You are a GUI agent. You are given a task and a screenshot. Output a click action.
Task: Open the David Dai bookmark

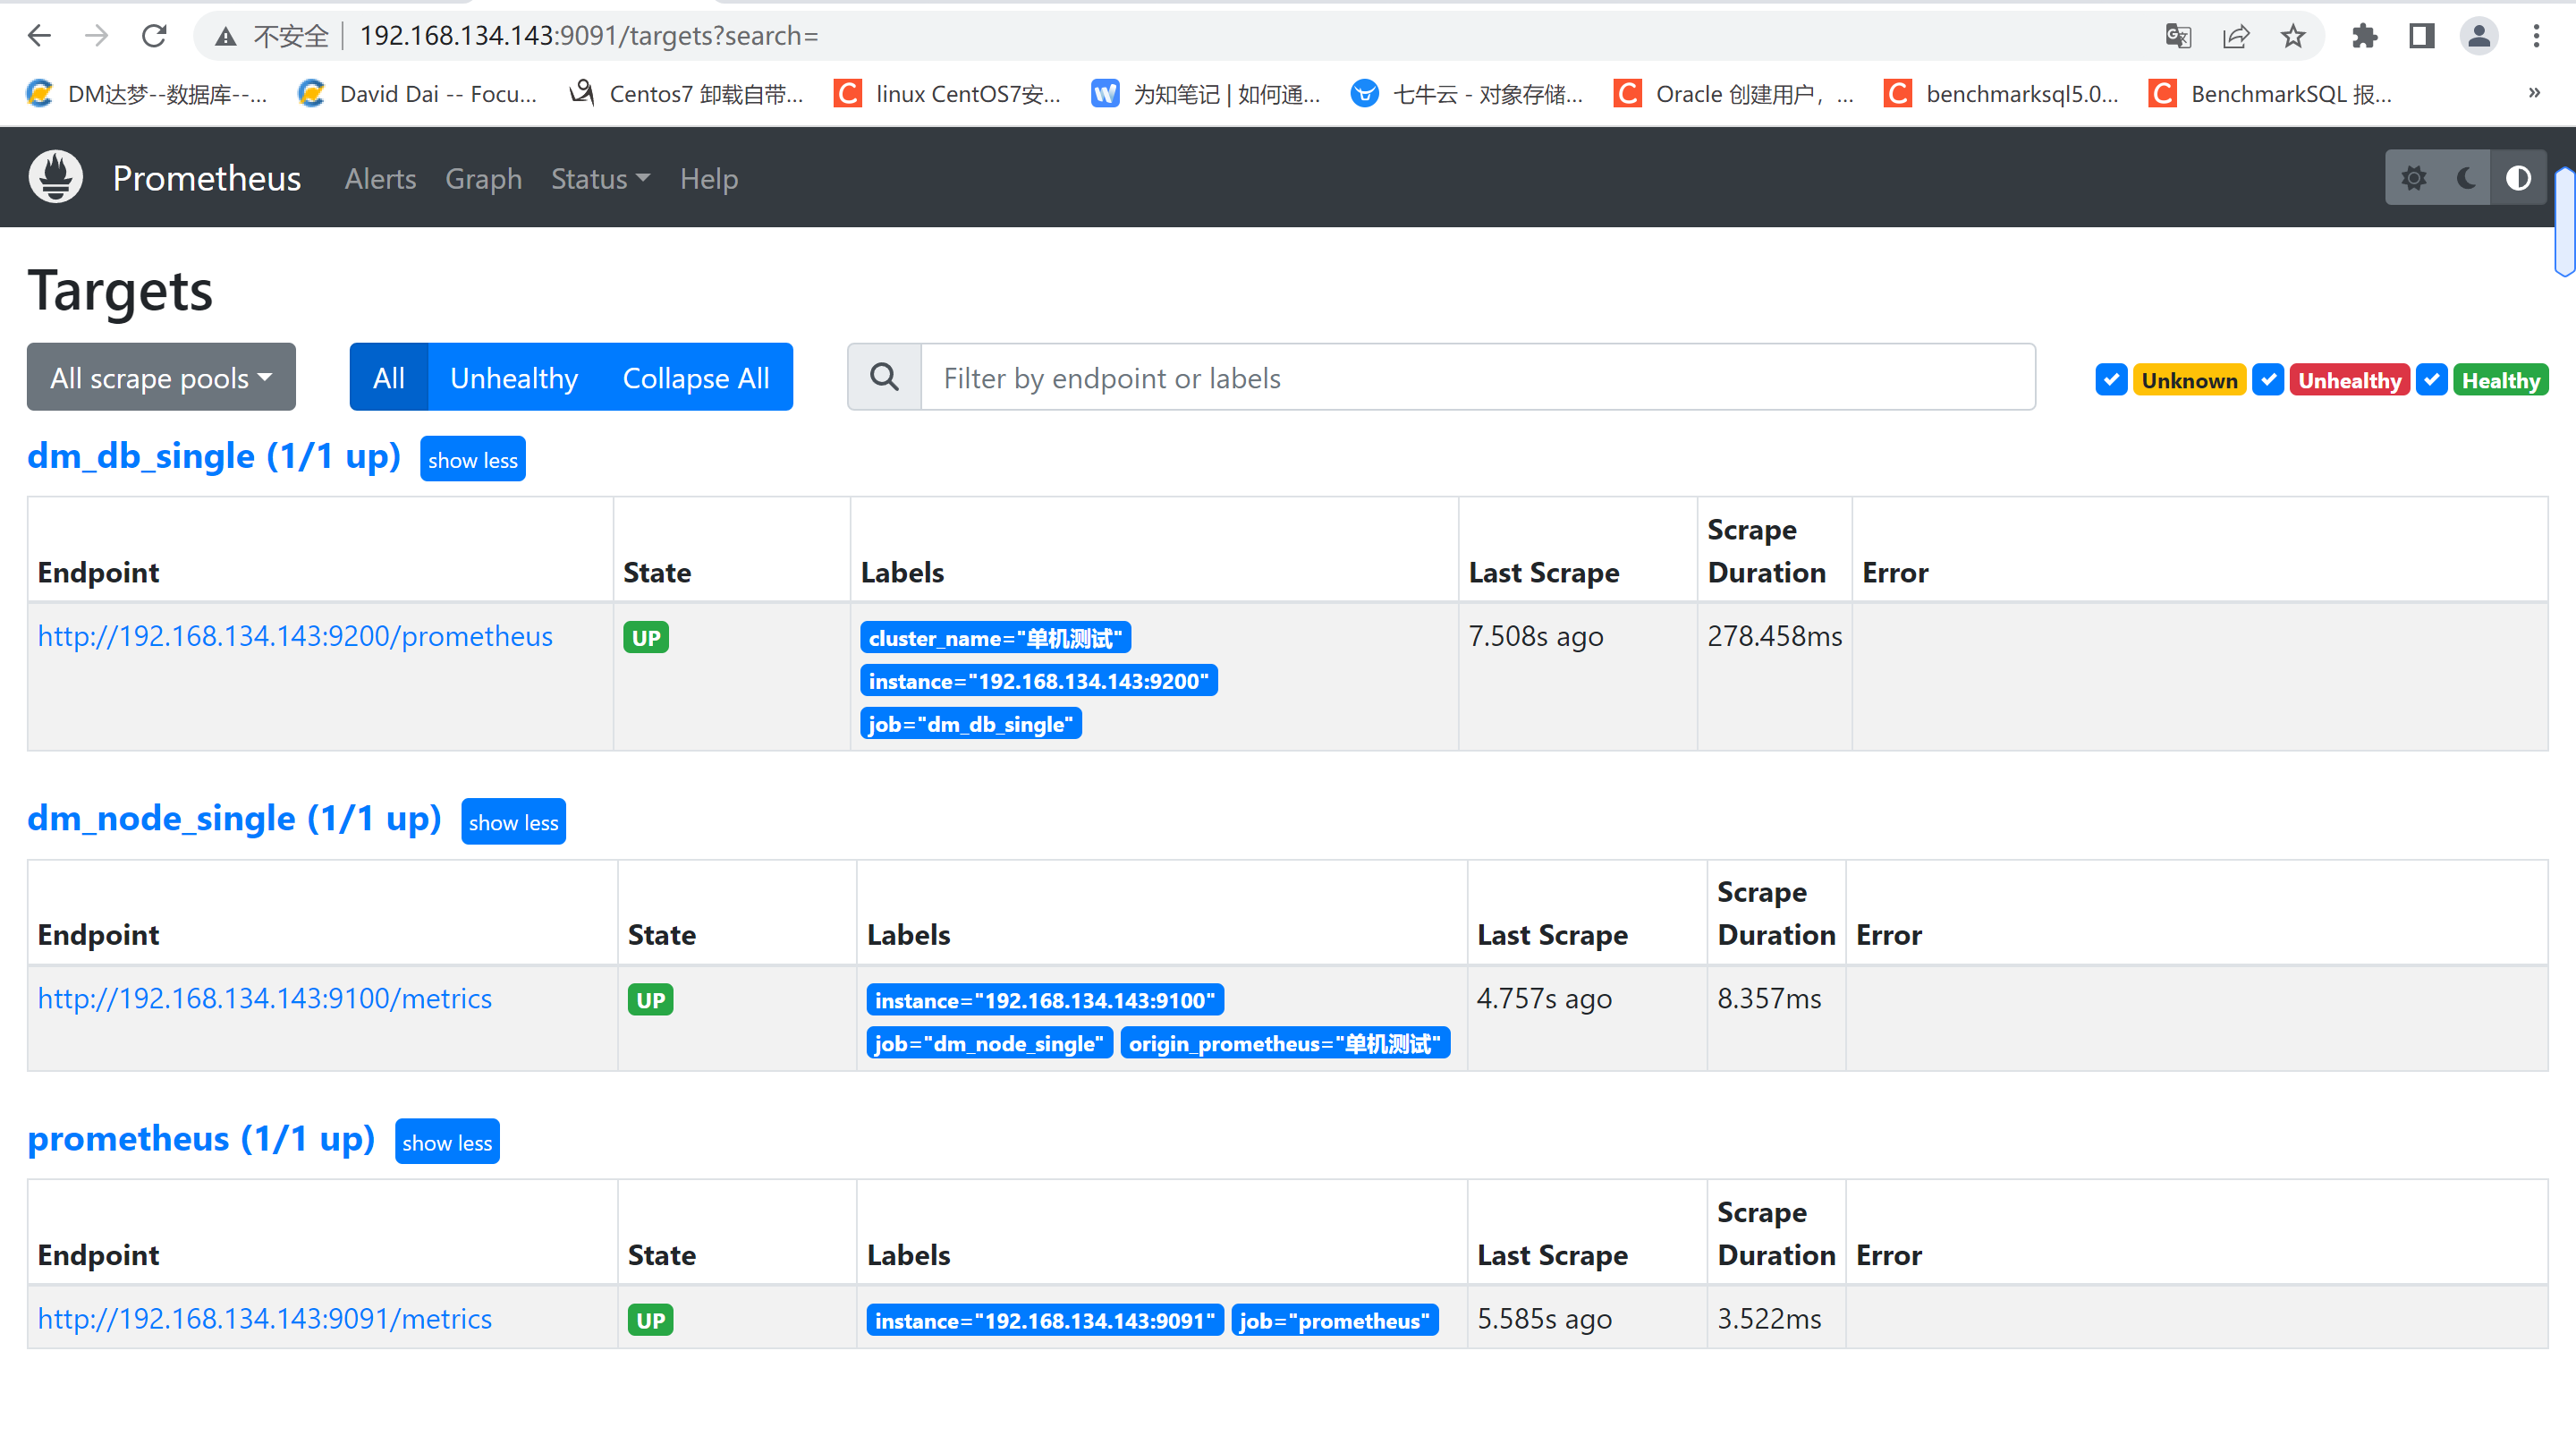418,94
